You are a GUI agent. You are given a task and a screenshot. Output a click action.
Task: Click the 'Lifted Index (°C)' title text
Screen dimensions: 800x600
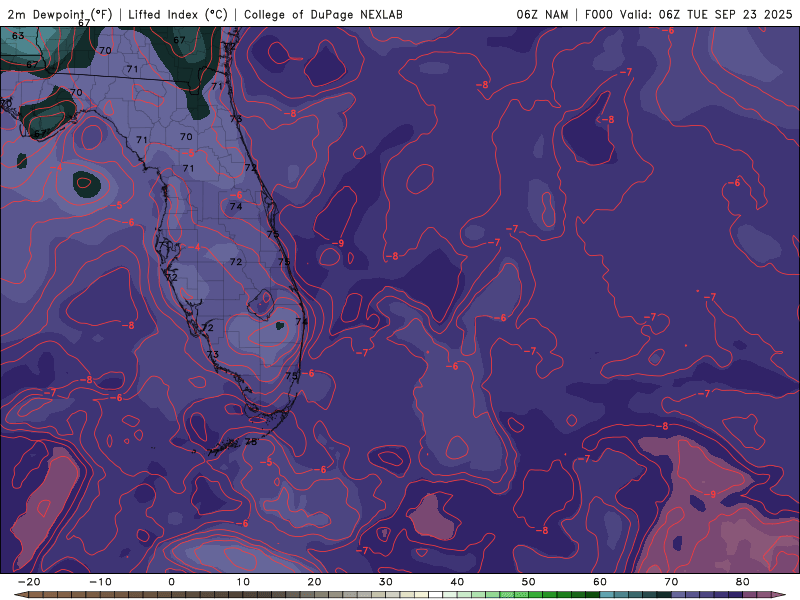[x=178, y=15]
